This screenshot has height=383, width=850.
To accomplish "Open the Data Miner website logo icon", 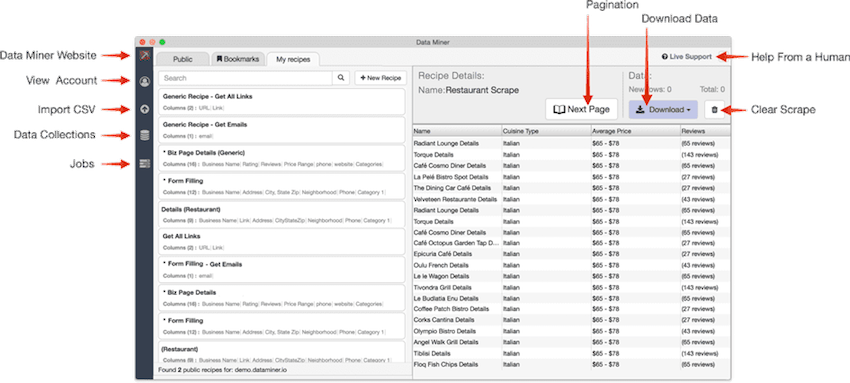I will 144,55.
